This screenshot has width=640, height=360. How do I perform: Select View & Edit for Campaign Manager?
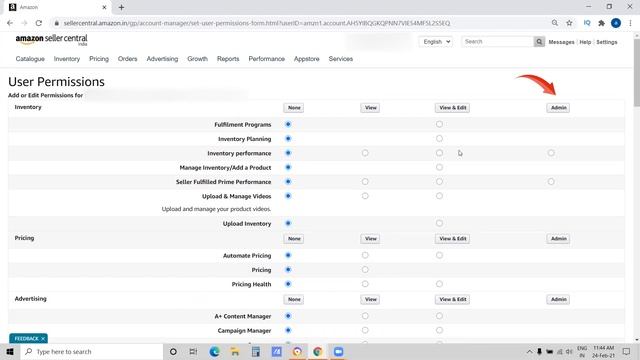coord(439,330)
